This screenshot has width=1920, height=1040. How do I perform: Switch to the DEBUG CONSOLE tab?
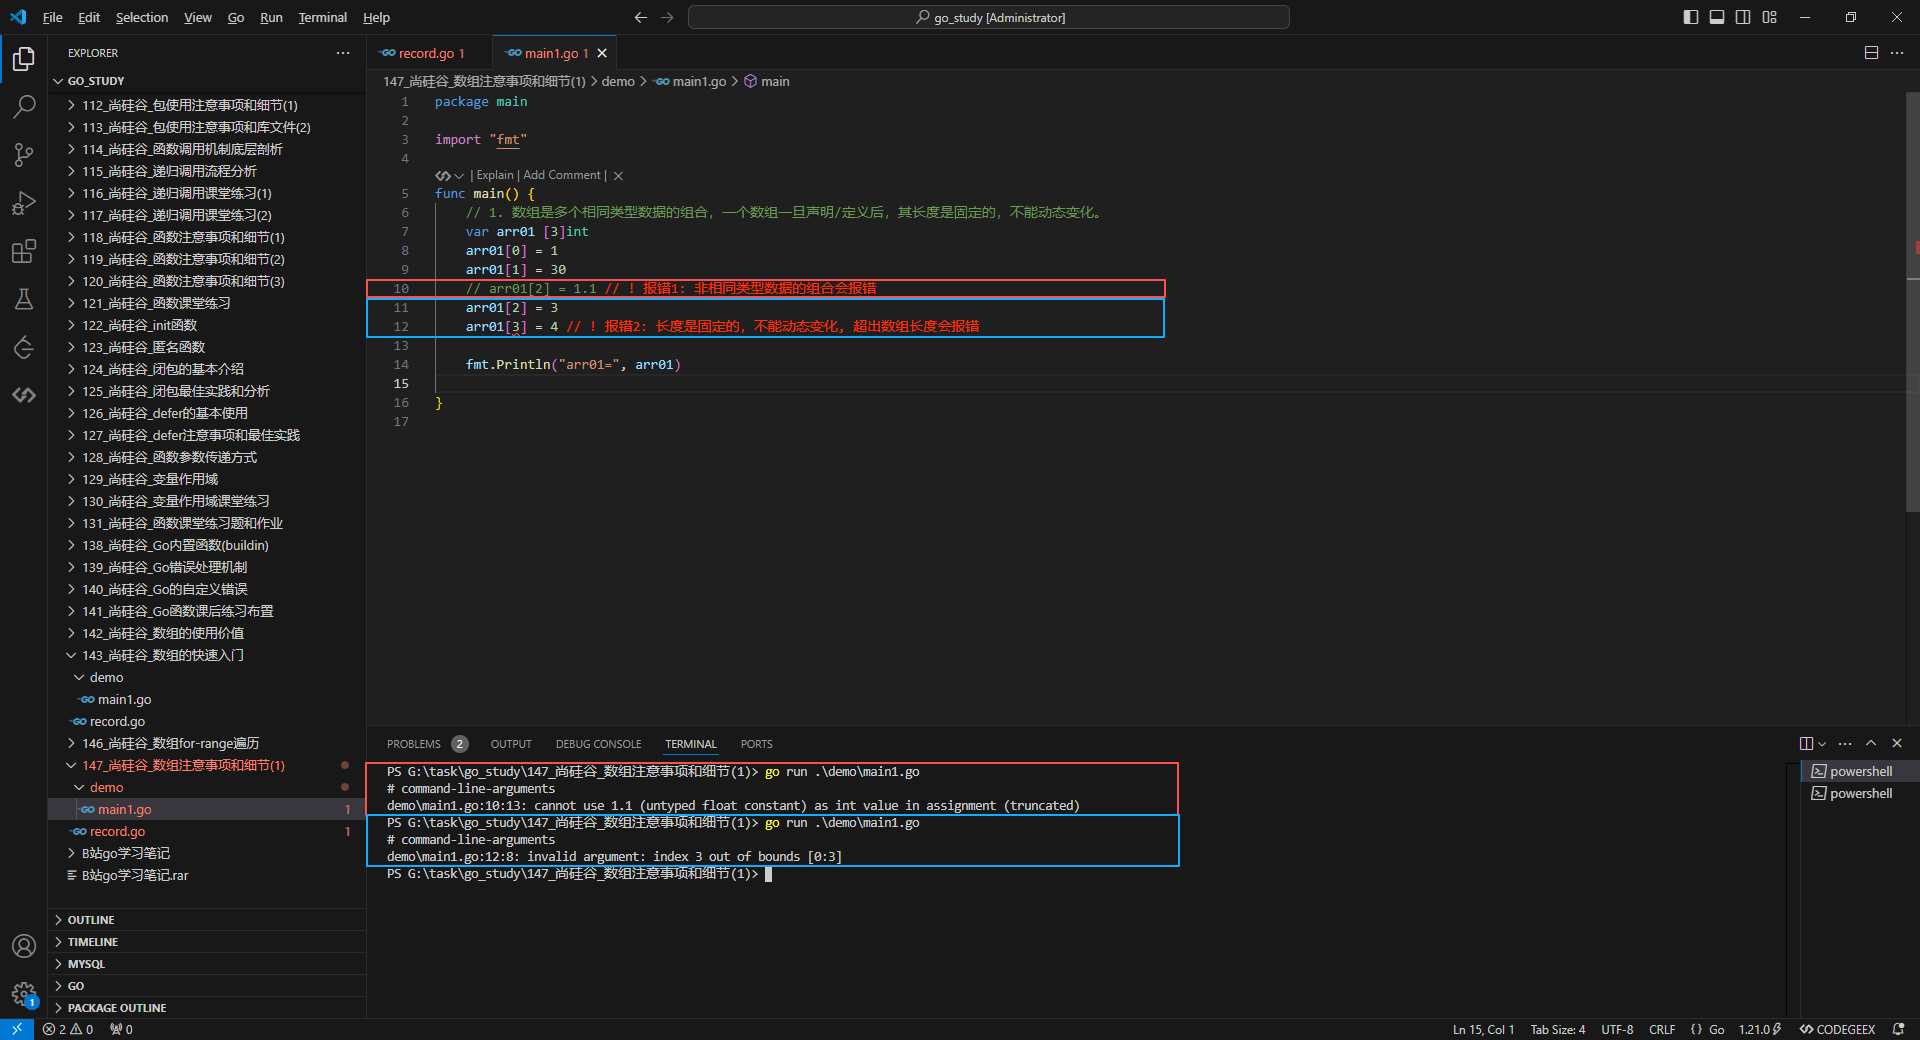click(x=598, y=744)
